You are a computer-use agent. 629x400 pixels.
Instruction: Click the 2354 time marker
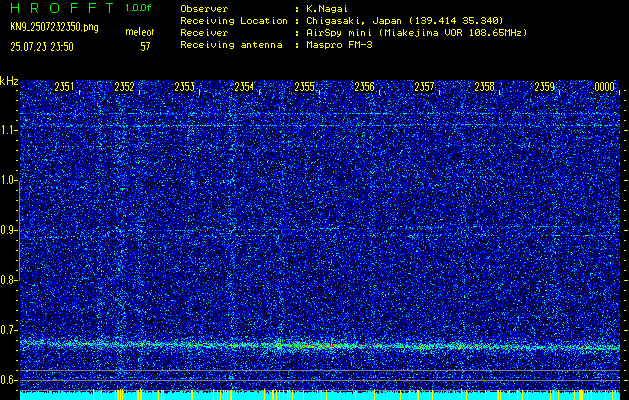coord(244,87)
